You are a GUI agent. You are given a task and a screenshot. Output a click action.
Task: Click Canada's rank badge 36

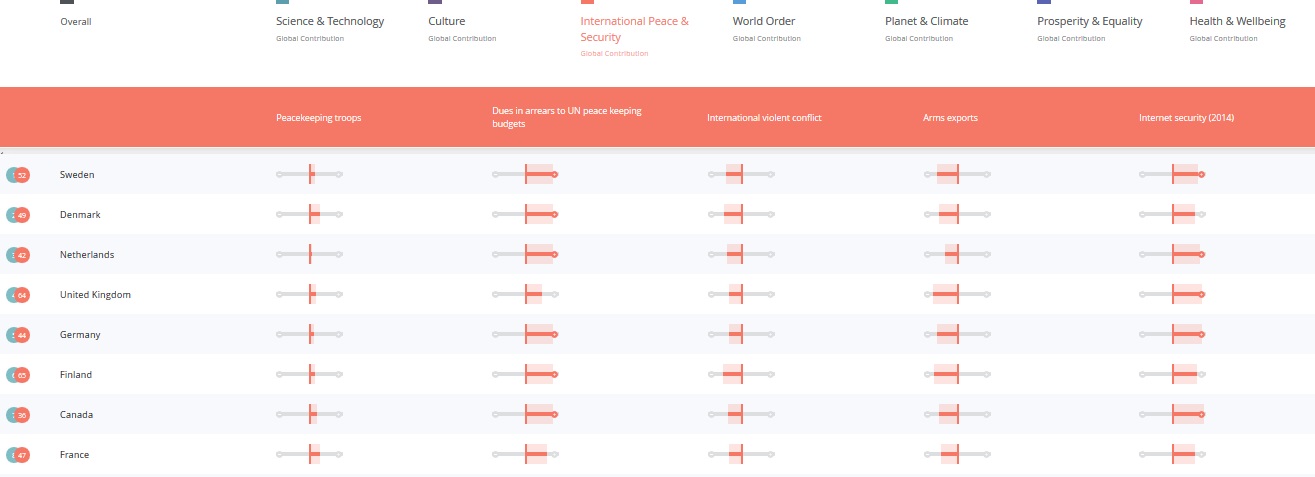pos(22,415)
